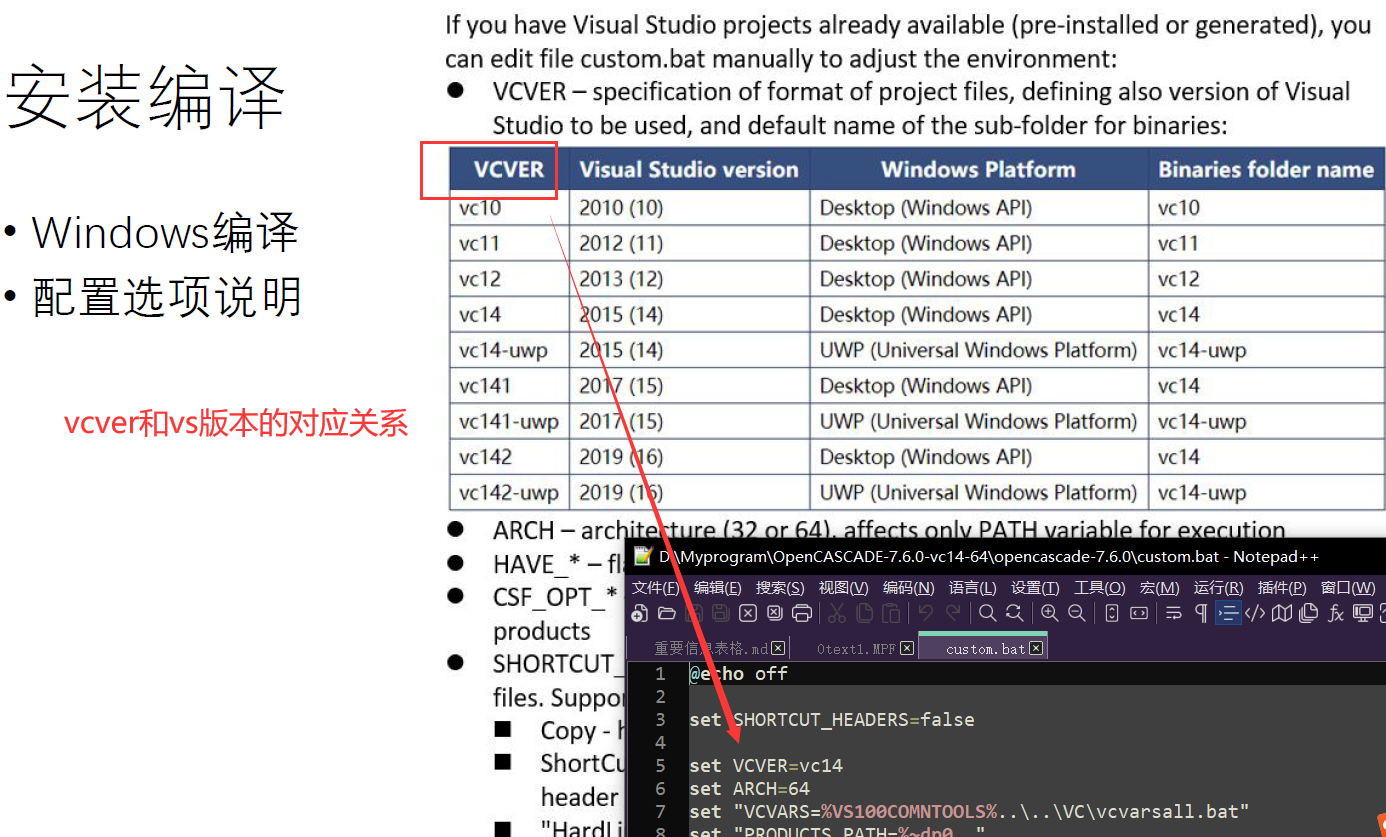The height and width of the screenshot is (837, 1386).
Task: Open the Replace tool icon
Action: 1014,613
